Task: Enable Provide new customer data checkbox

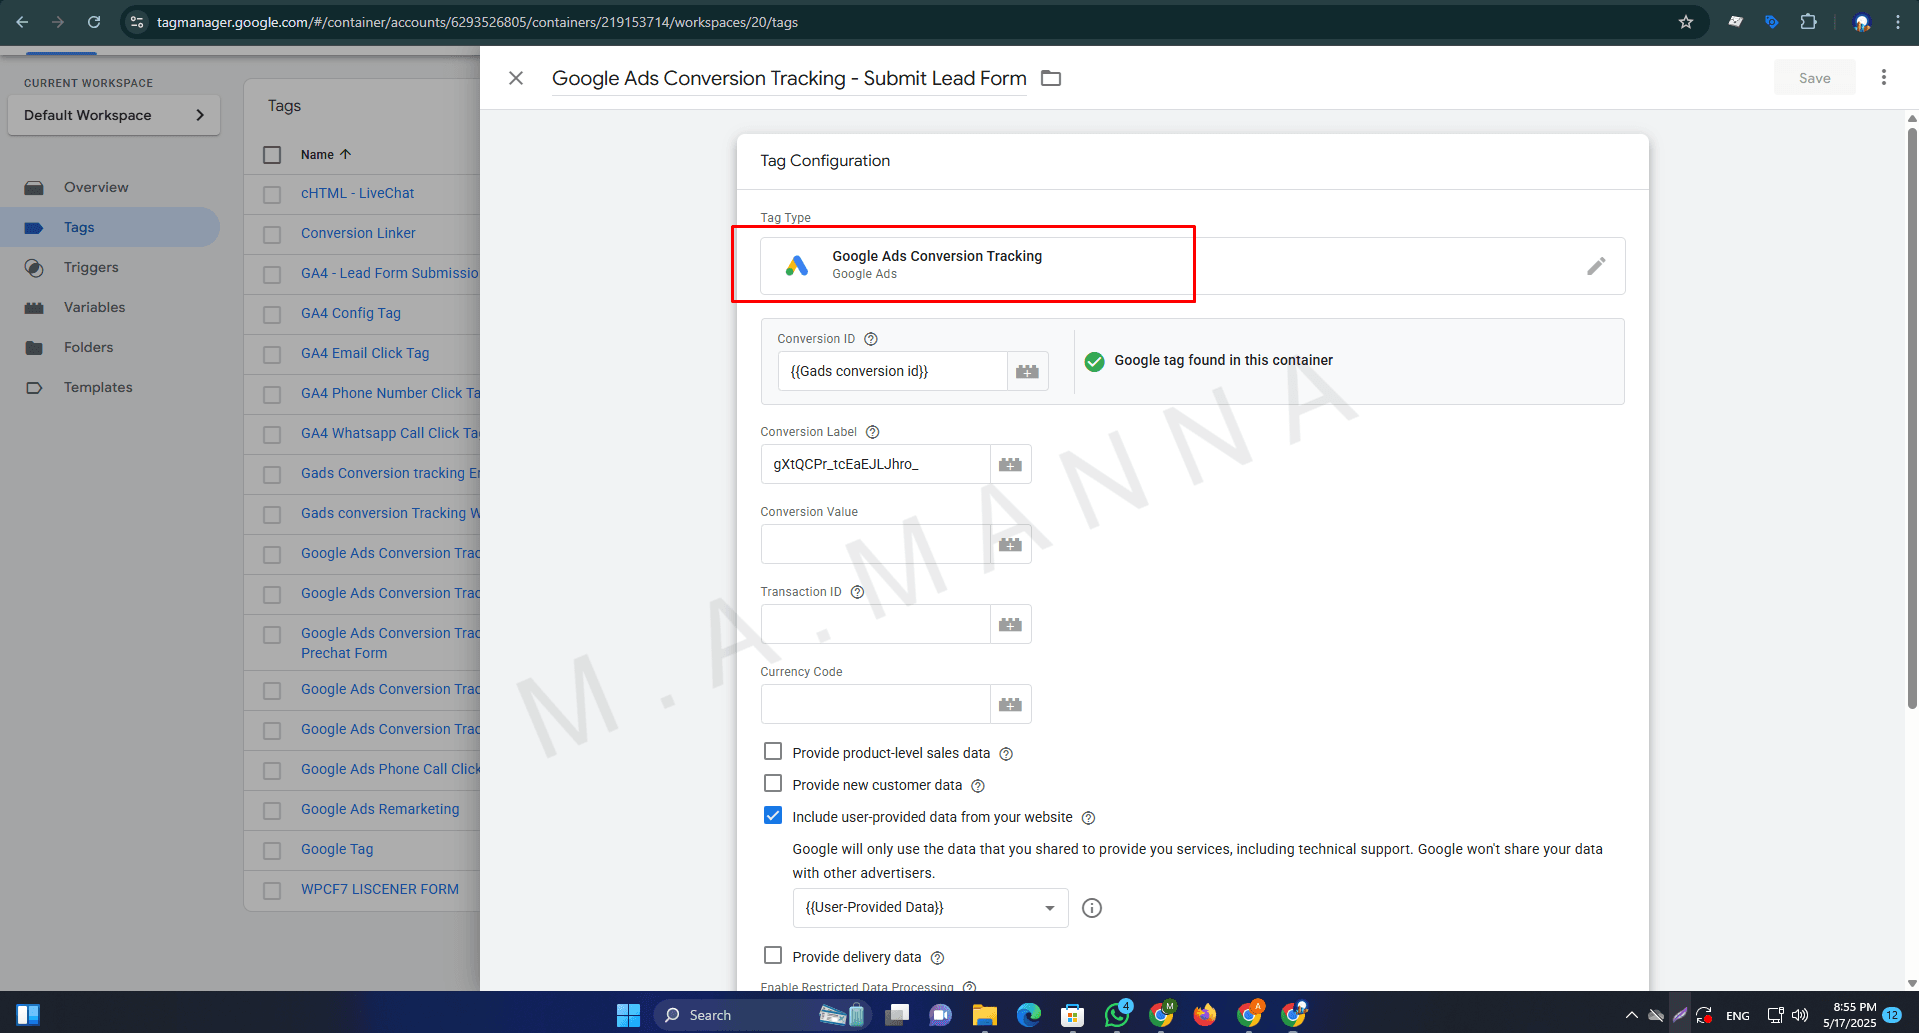Action: pyautogui.click(x=773, y=784)
